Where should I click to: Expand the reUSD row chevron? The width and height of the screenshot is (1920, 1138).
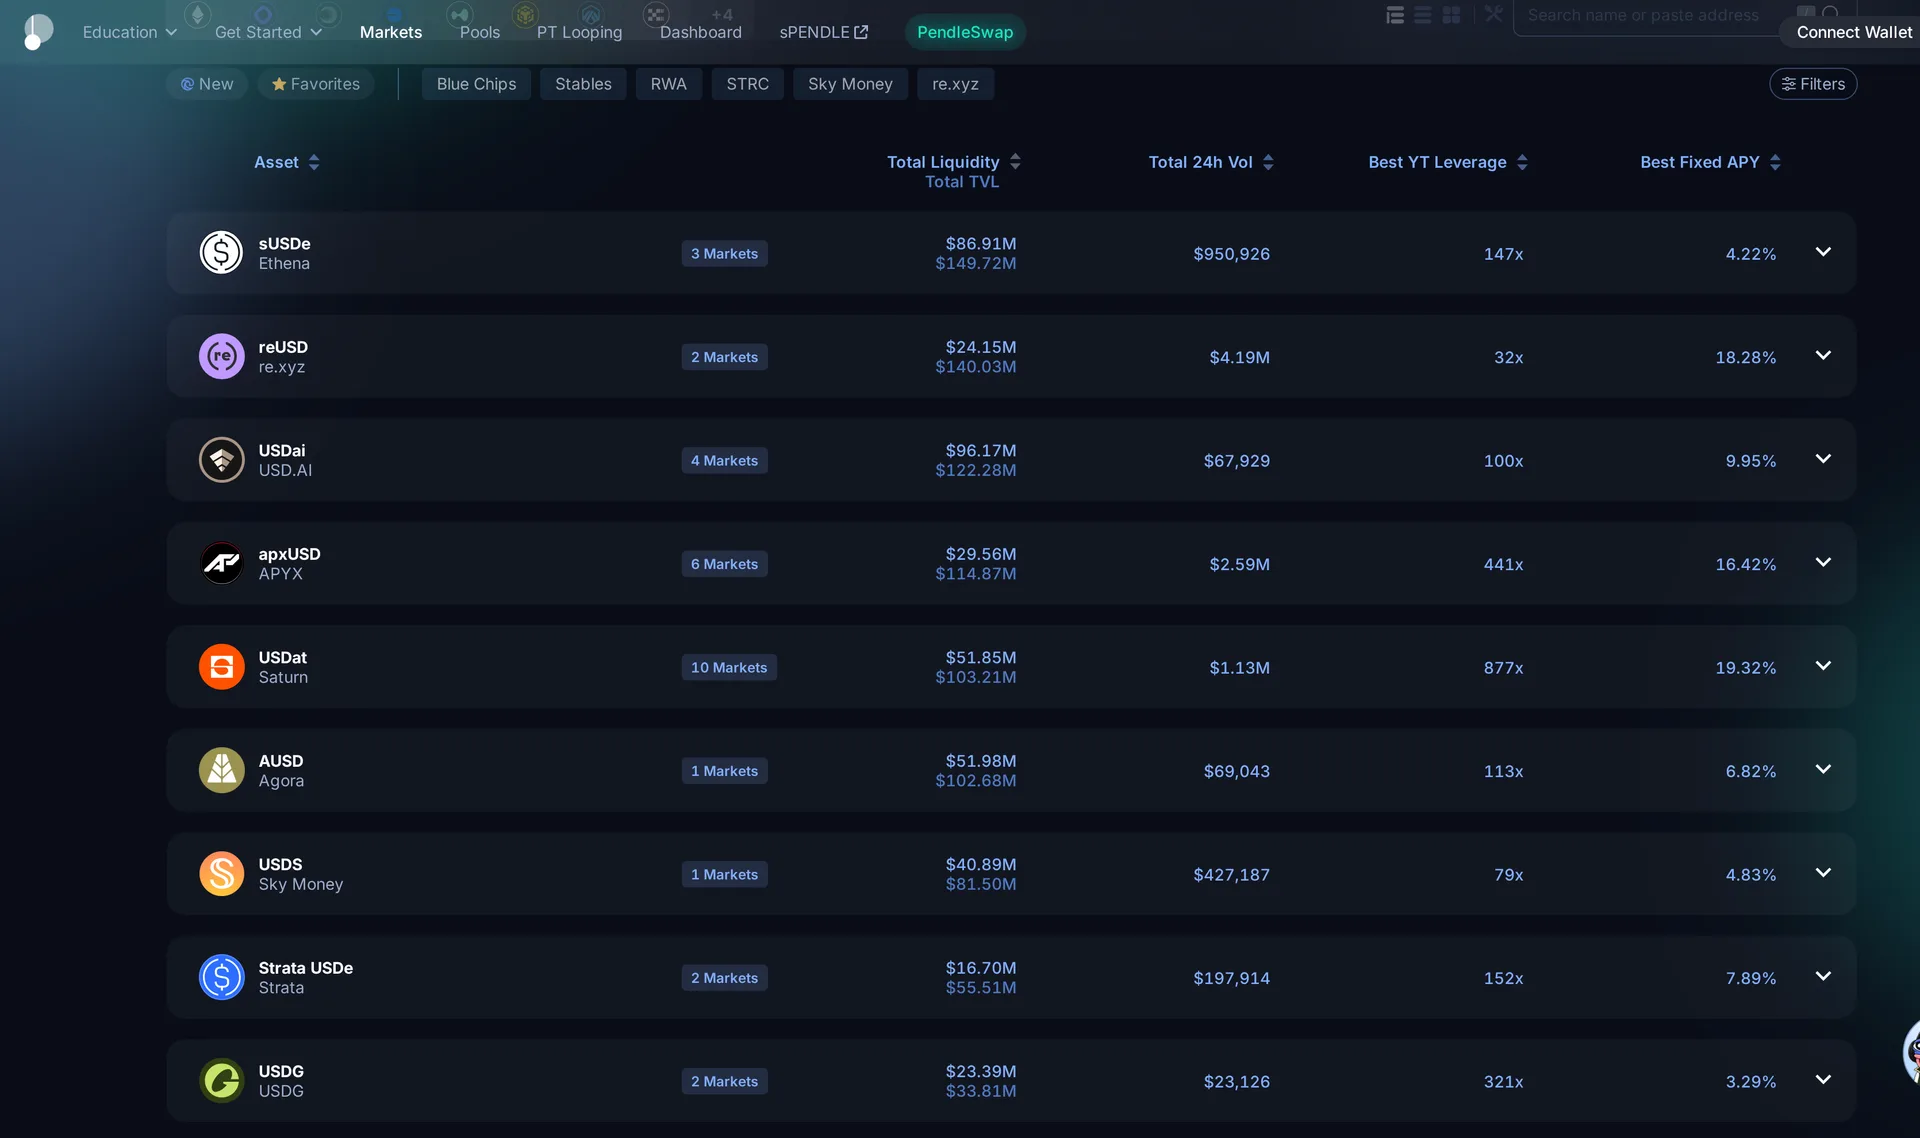tap(1823, 355)
